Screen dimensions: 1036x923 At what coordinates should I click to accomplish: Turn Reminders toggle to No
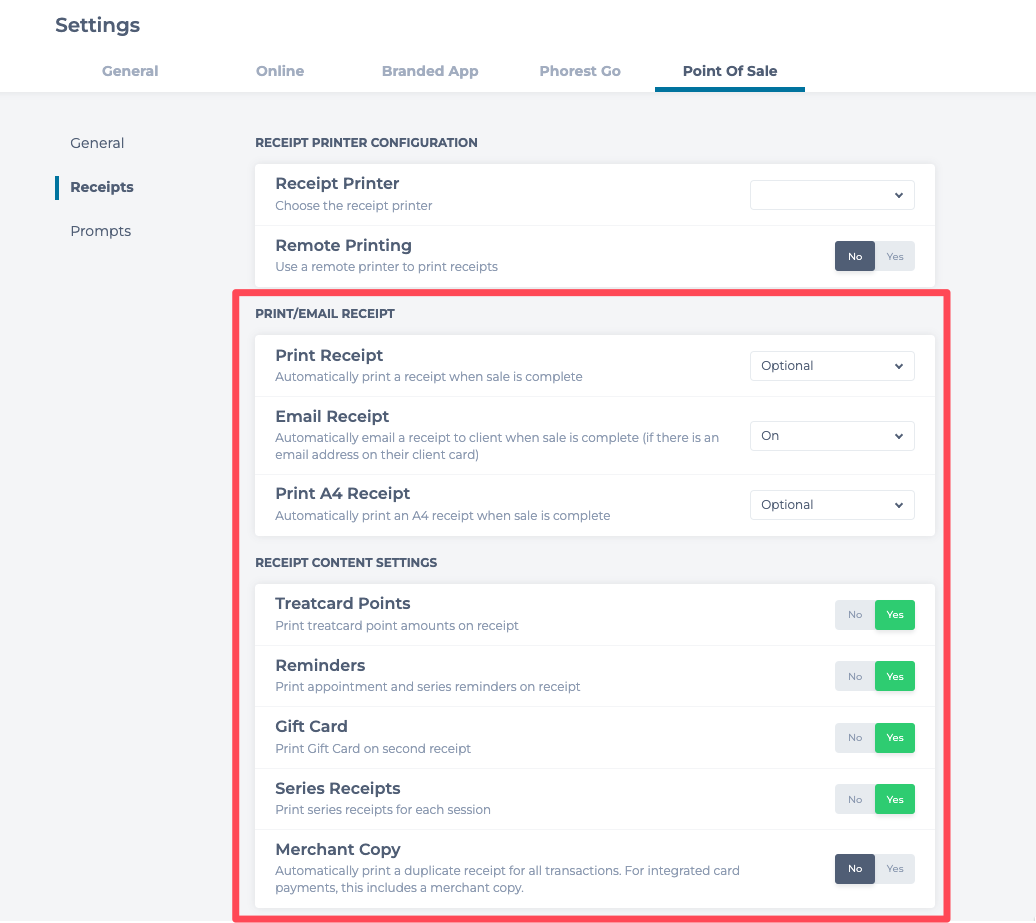[855, 677]
